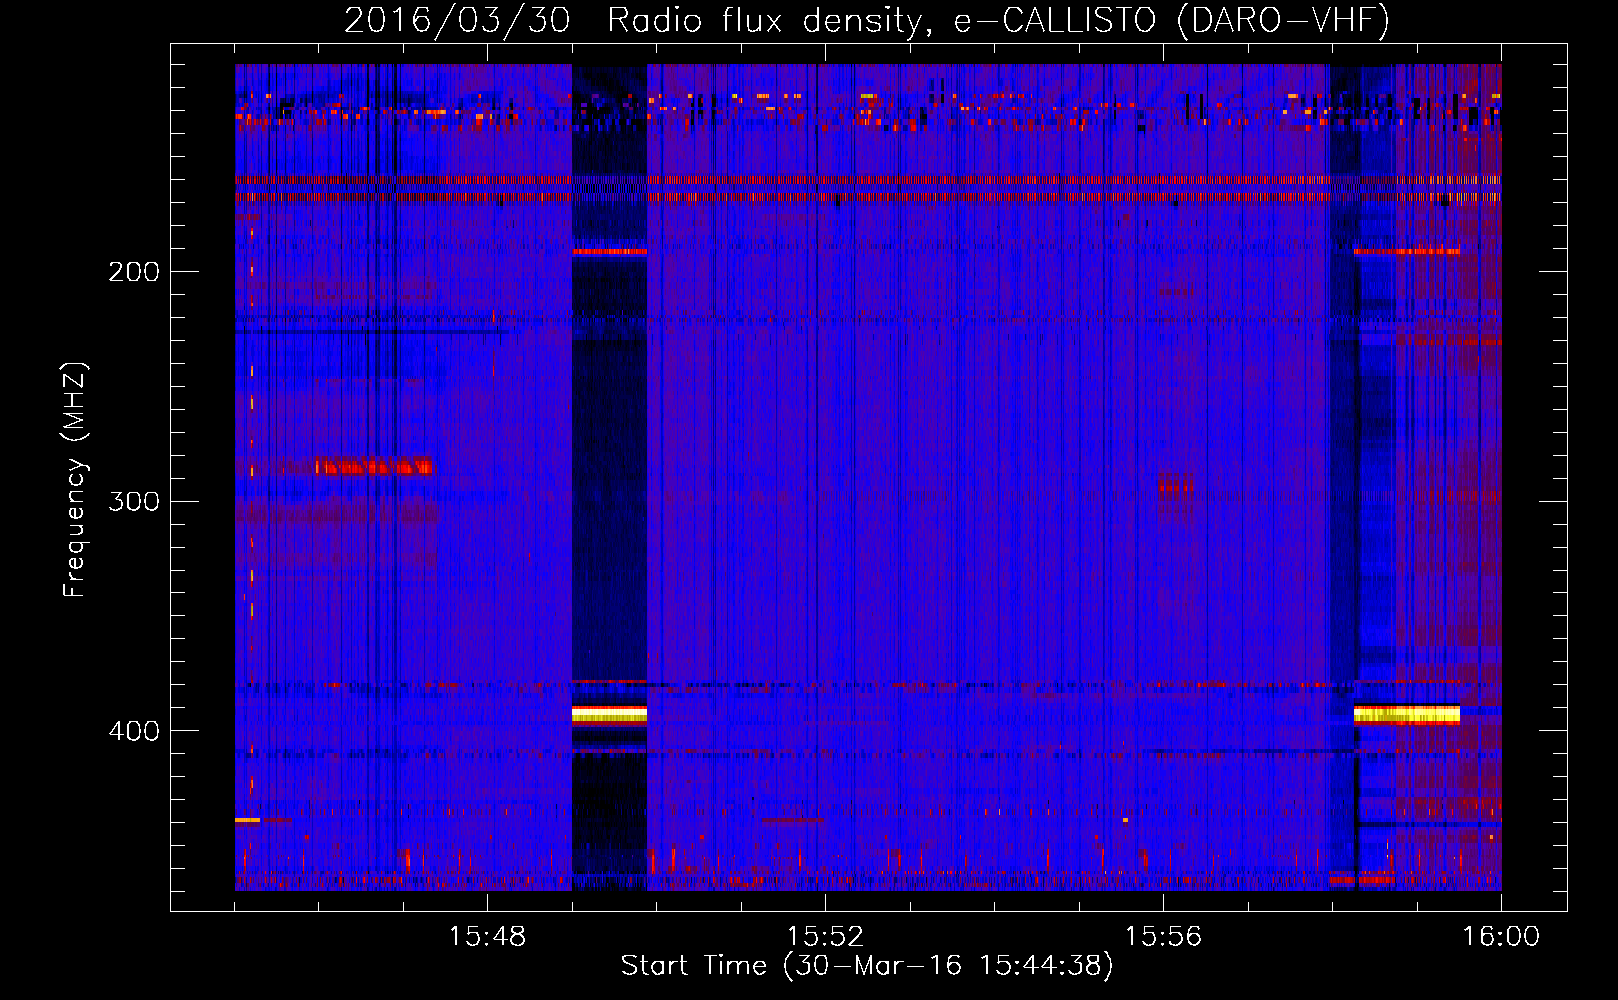The width and height of the screenshot is (1618, 1000).
Task: Click the 400 MHz frequency tick label
Action: [x=134, y=731]
